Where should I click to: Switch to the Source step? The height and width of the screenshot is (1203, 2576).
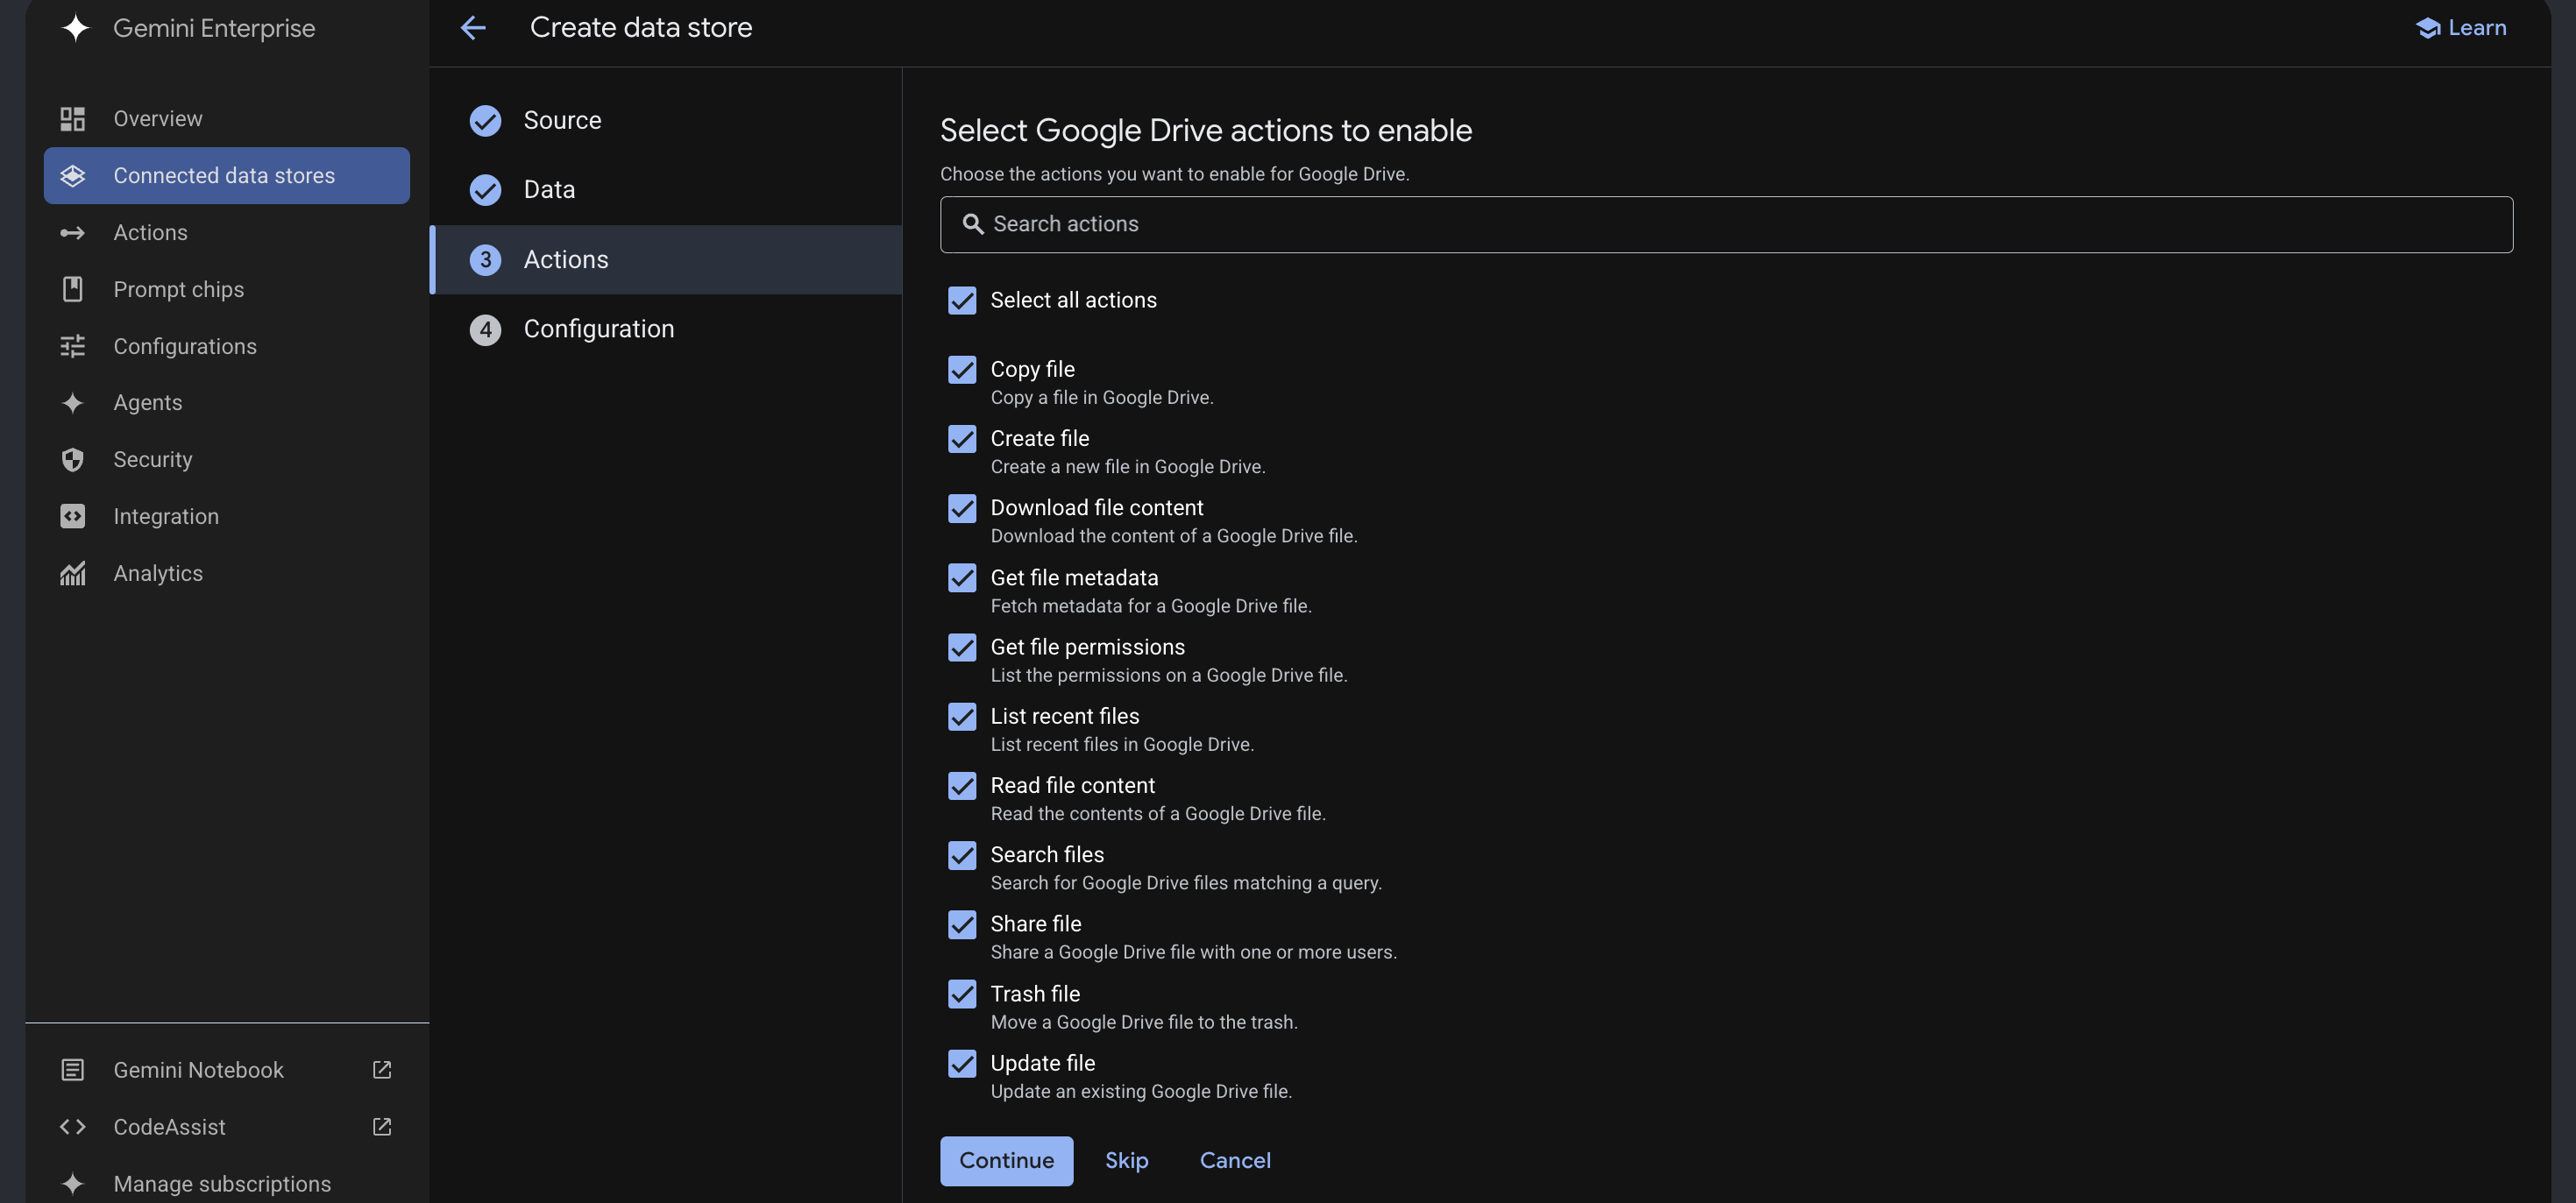tap(666, 121)
